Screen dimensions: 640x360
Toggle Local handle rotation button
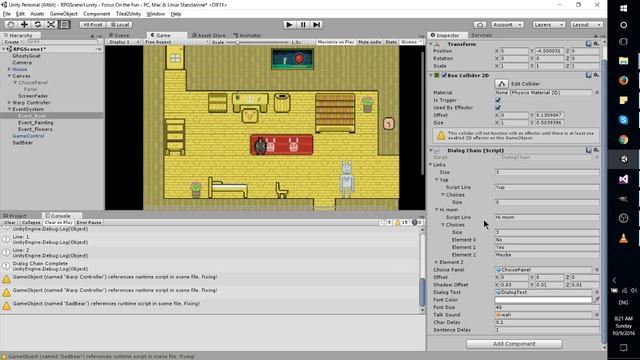tap(120, 24)
